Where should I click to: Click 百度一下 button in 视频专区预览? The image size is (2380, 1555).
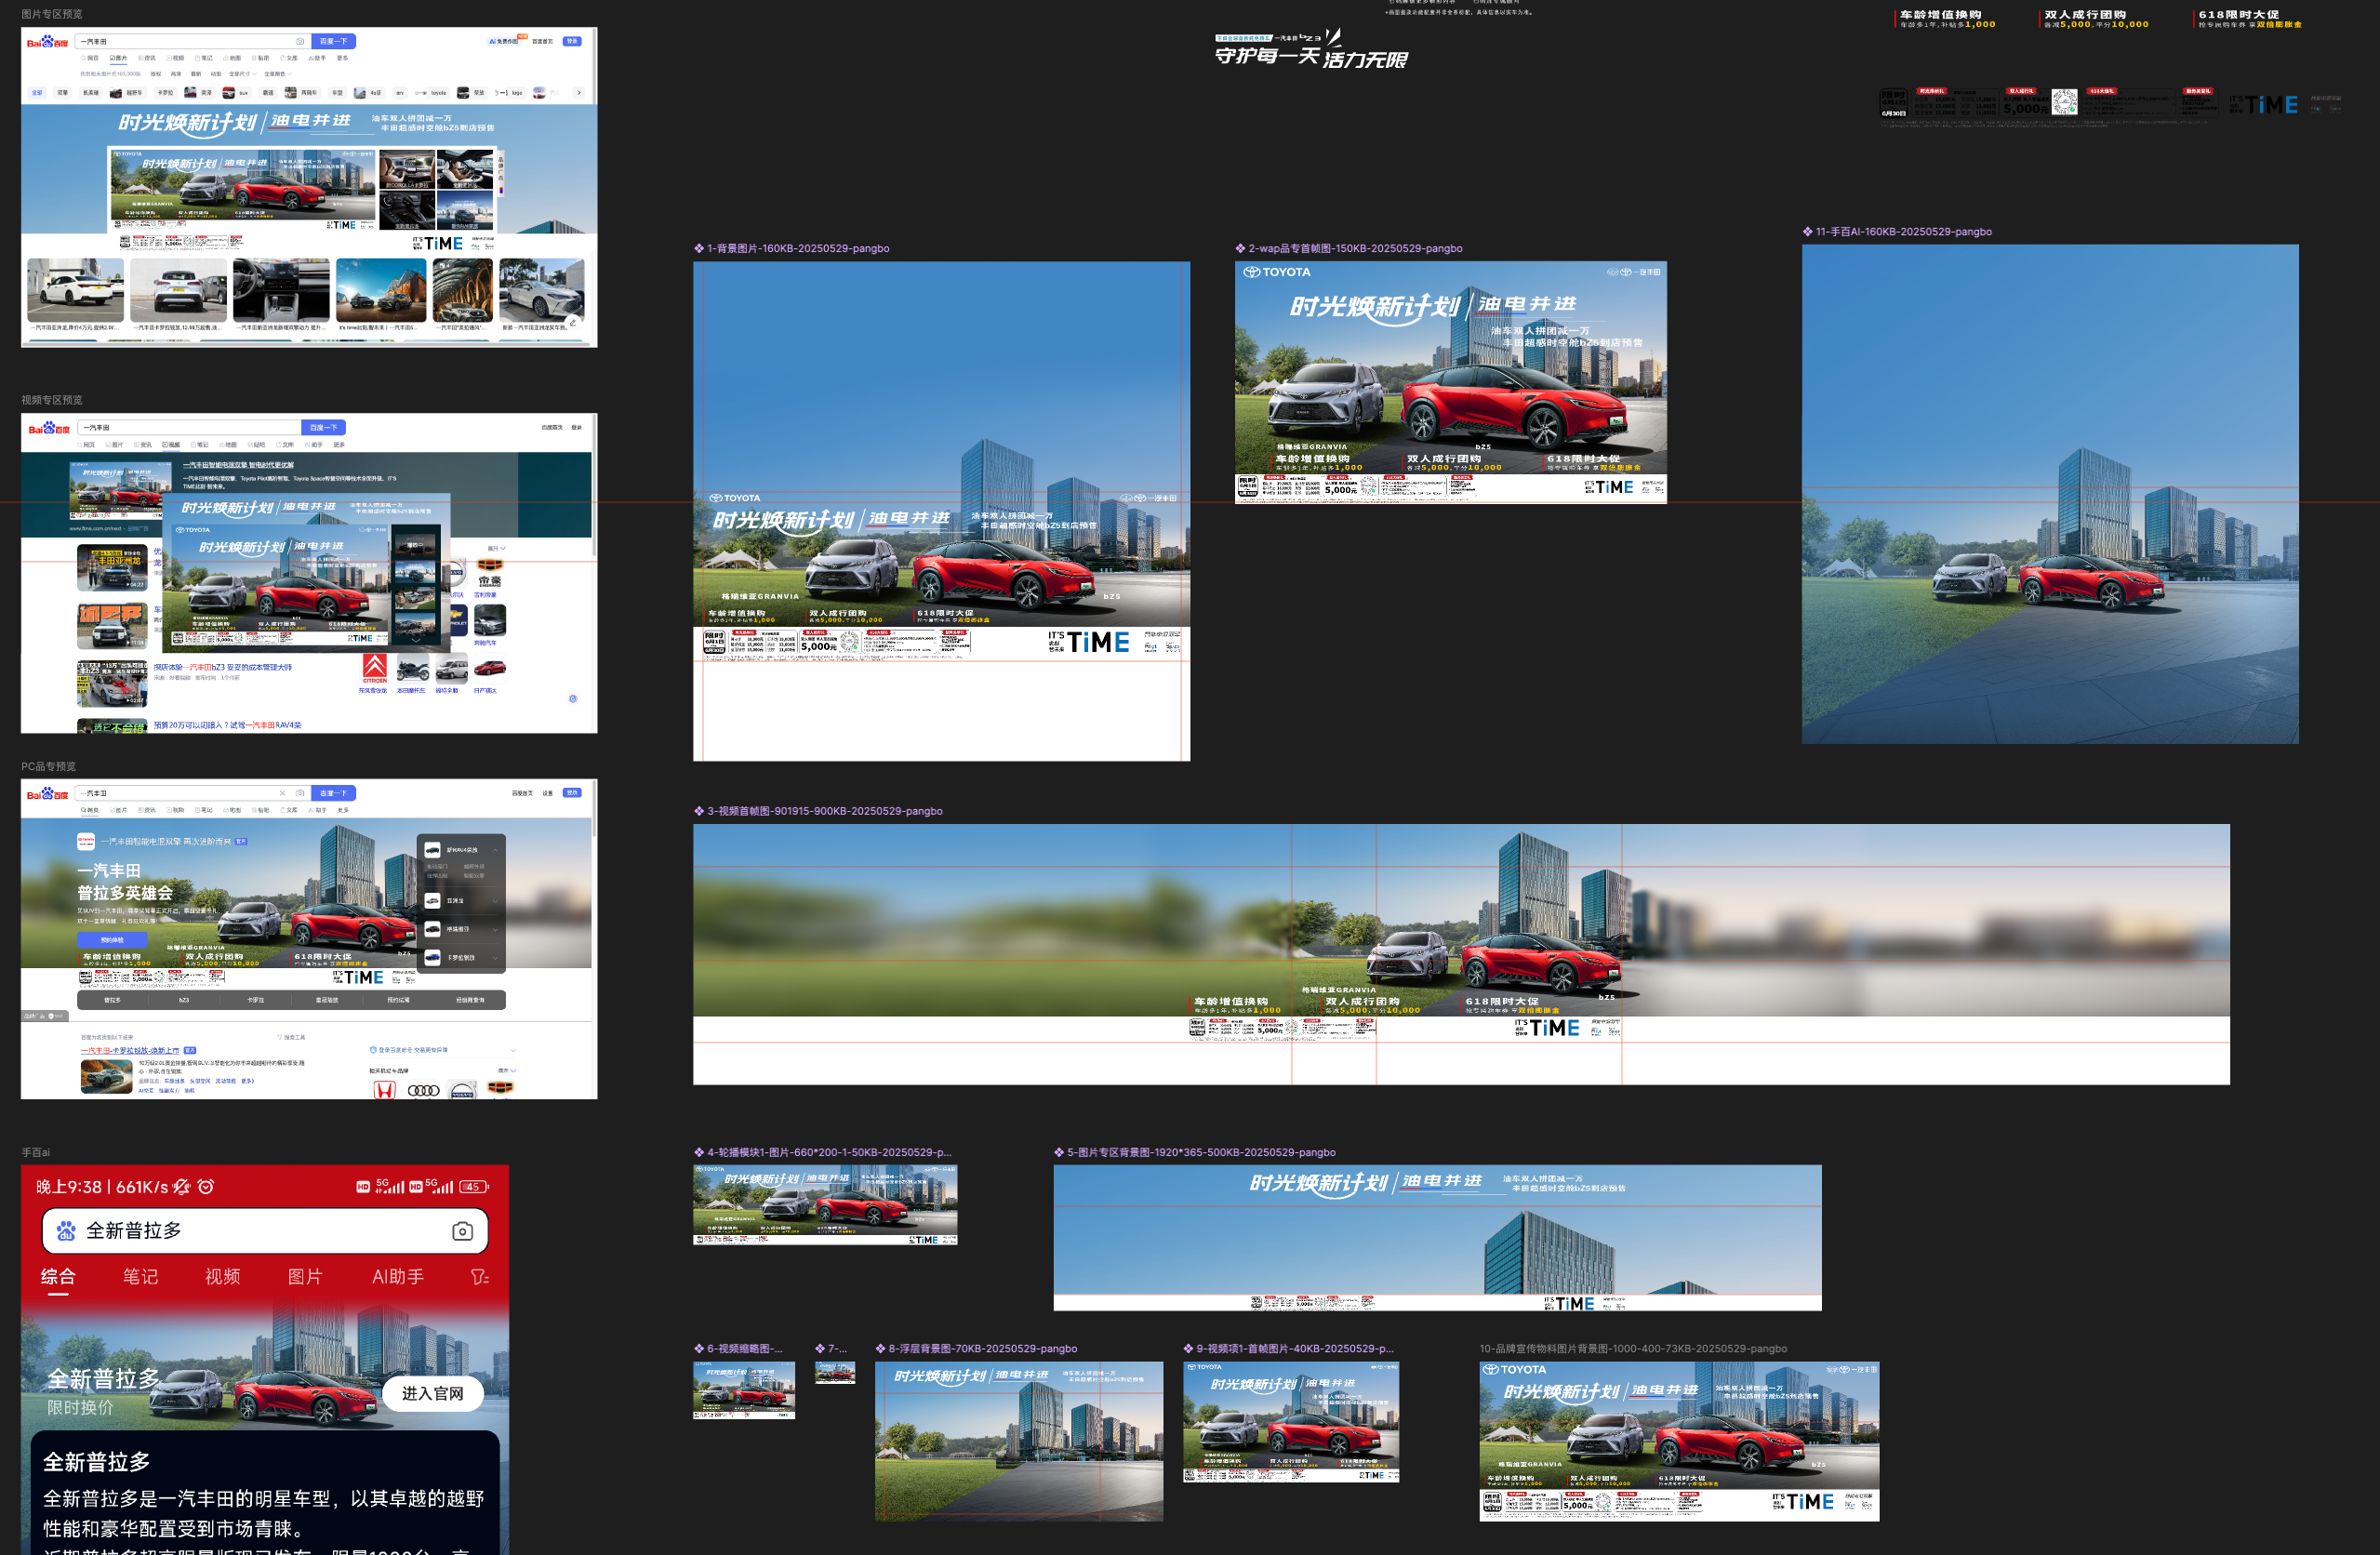point(324,428)
